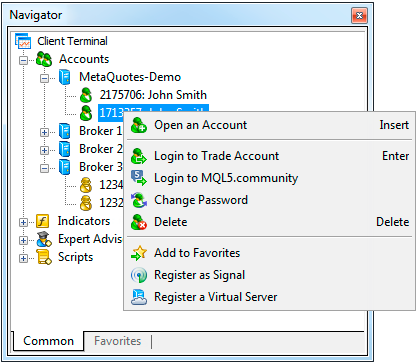Close the Navigator panel
This screenshot has height=362, width=418.
(359, 15)
